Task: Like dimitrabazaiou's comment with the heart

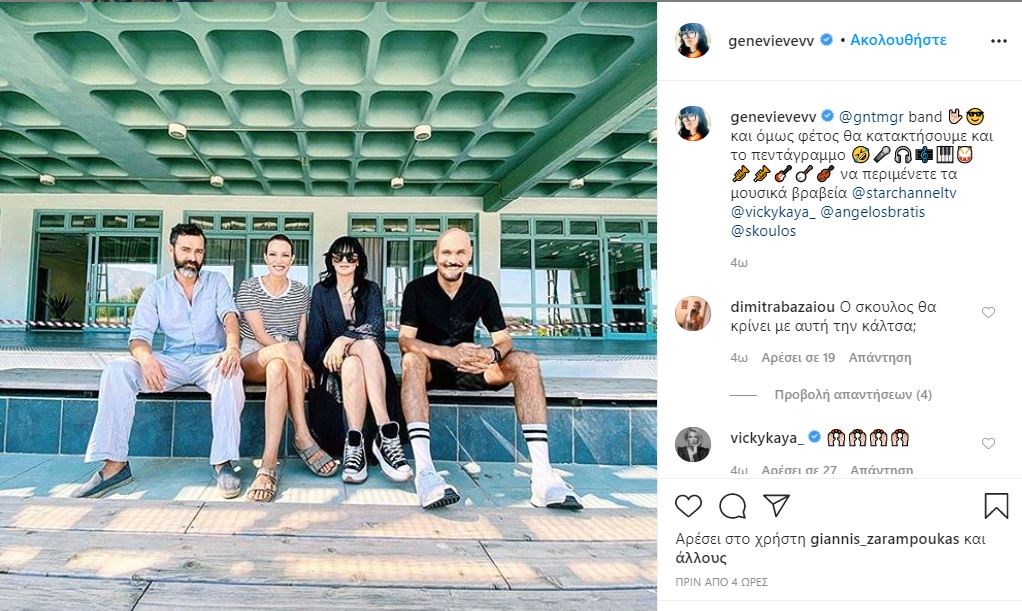Action: click(988, 312)
